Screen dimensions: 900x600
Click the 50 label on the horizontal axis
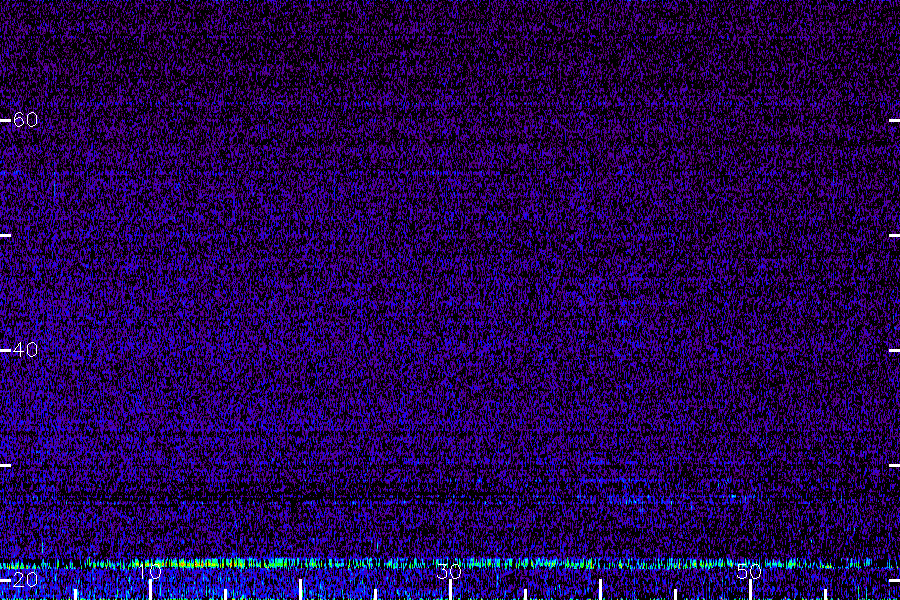[749, 572]
